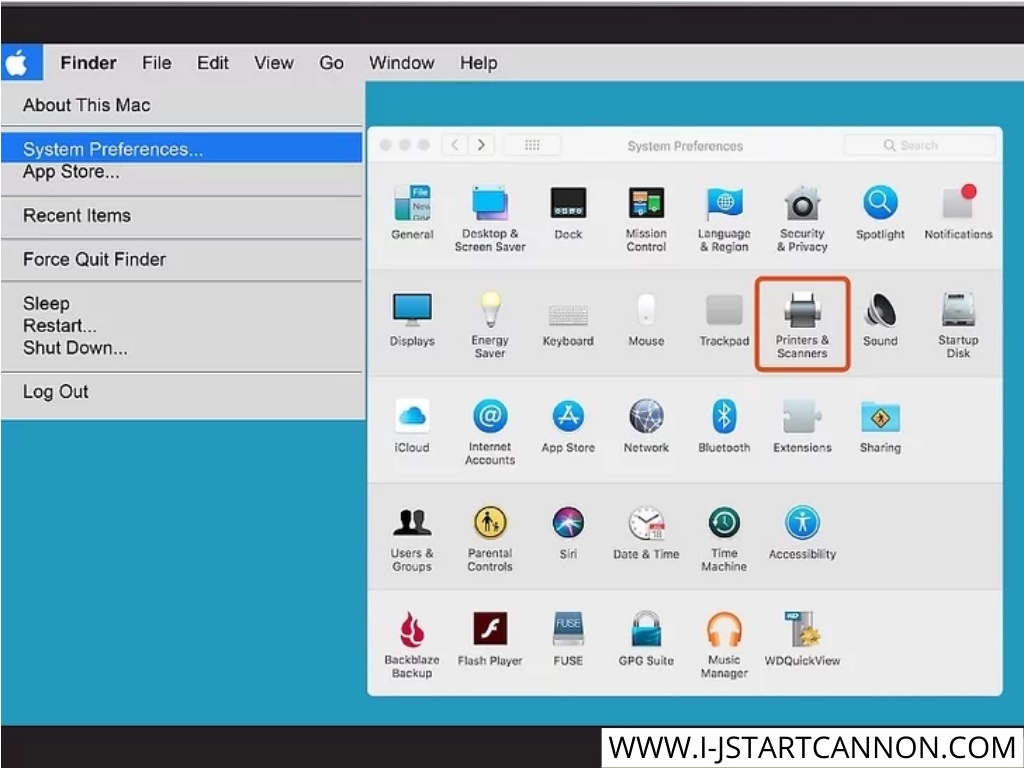This screenshot has width=1024, height=768.
Task: Open Language & Region preferences
Action: click(724, 219)
